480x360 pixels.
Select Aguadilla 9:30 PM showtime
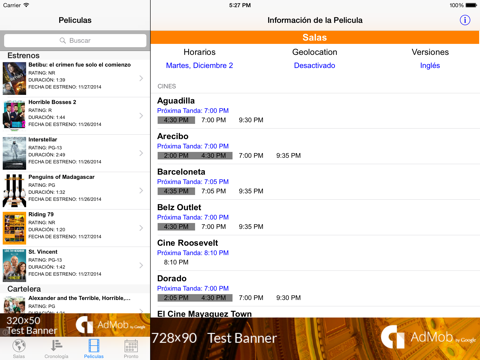pos(251,120)
